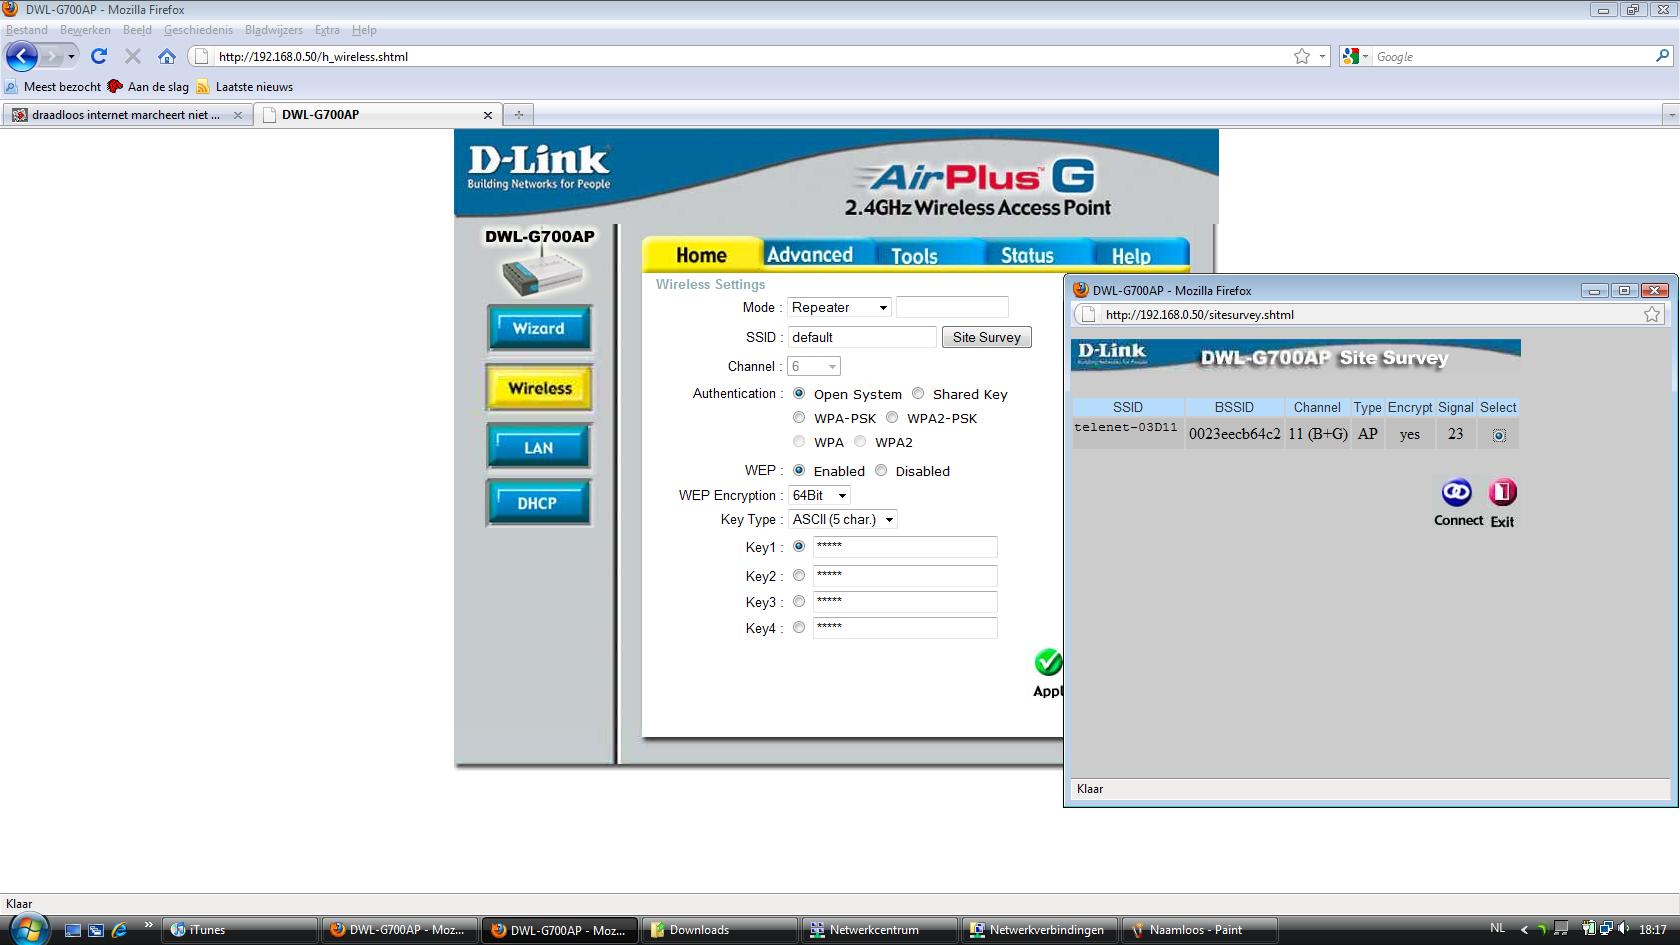This screenshot has width=1680, height=945.
Task: Open the Tools tab
Action: (x=914, y=255)
